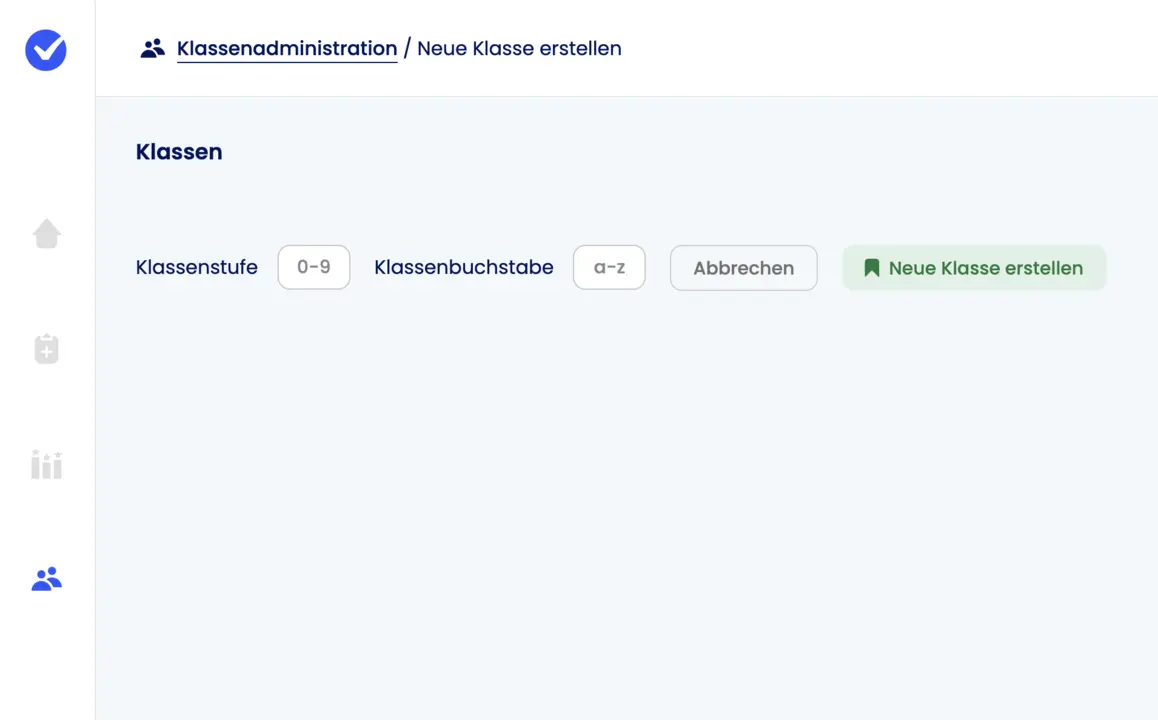Click the green bookmark icon in create button
The height and width of the screenshot is (720, 1158).
871,267
